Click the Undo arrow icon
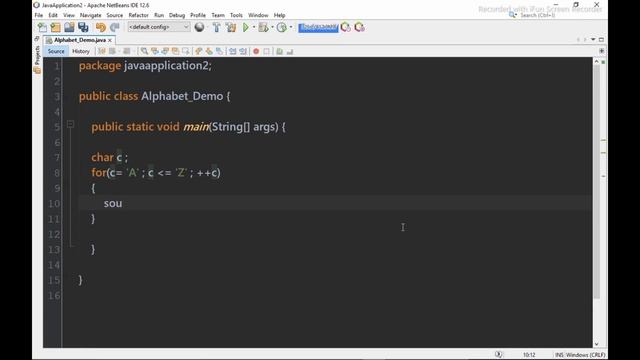640x360 pixels. point(100,27)
